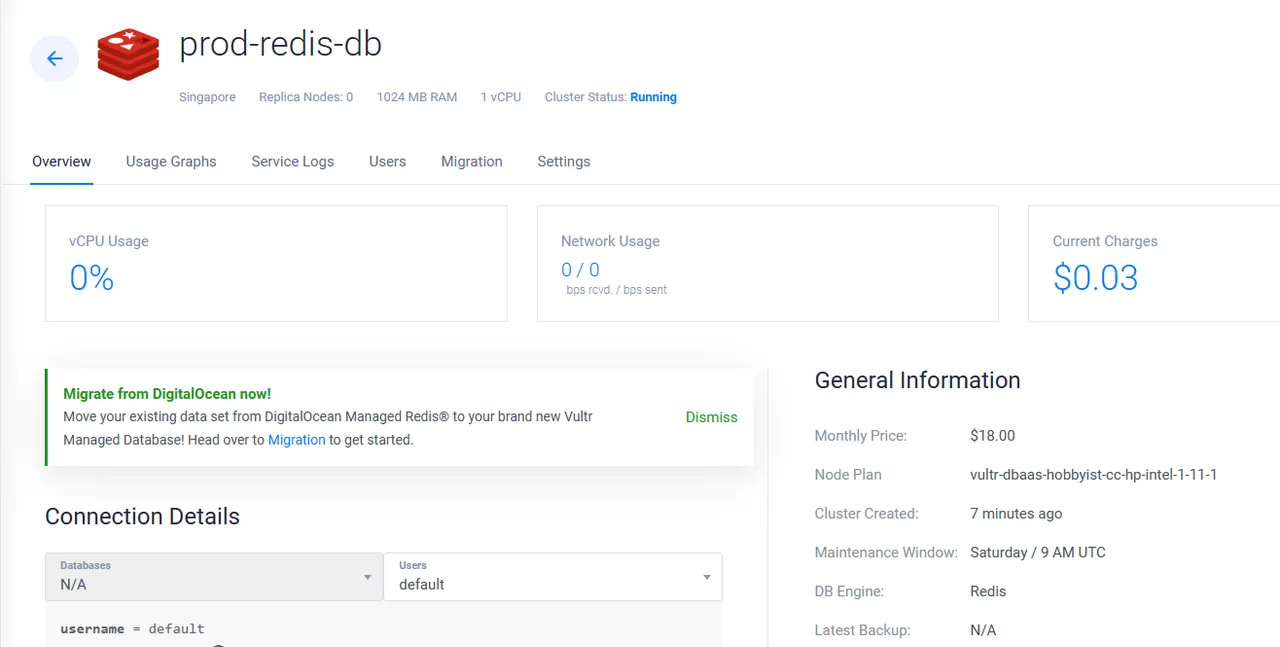Click the Migrate from DigitalOcean now! heading
Viewport: 1280px width, 647px height.
[167, 394]
